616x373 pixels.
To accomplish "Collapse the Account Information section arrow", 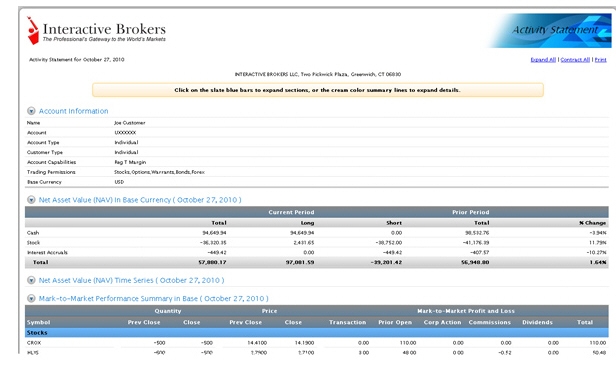I will 31,111.
